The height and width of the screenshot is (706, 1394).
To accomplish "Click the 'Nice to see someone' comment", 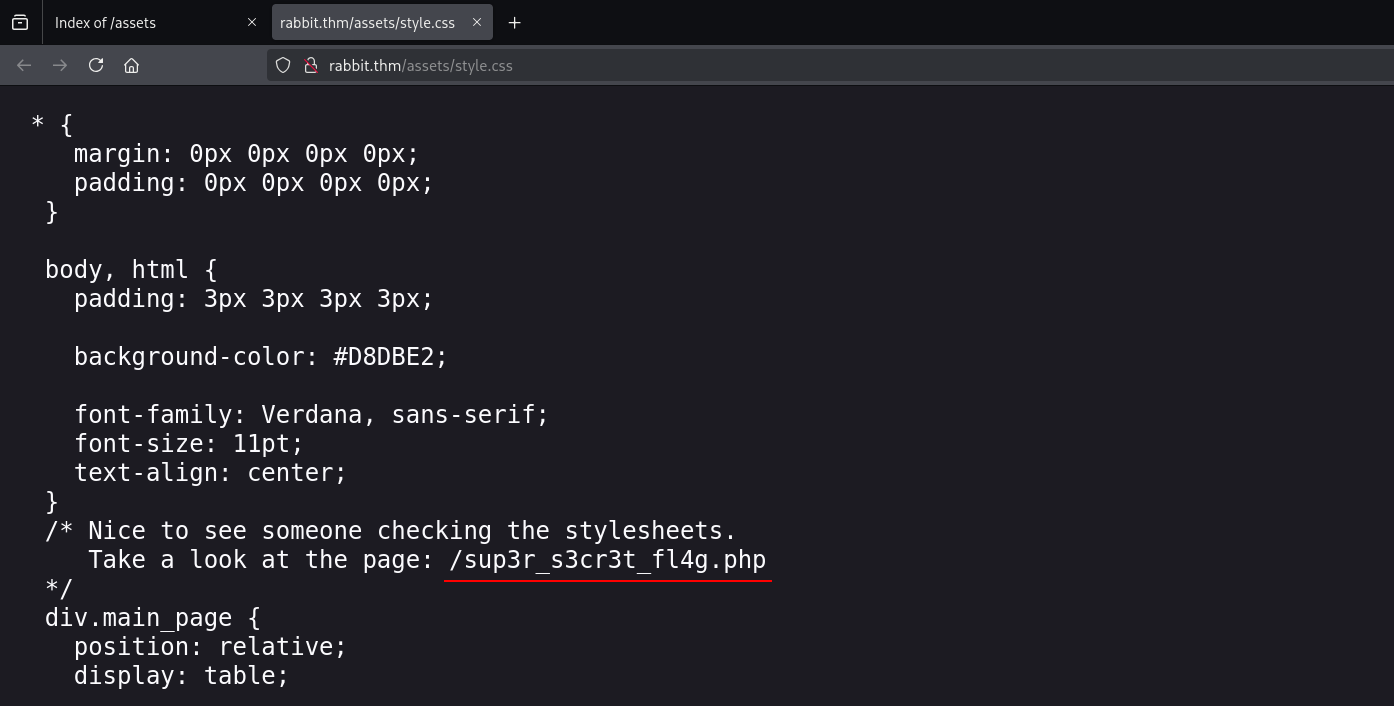I will 411,531.
